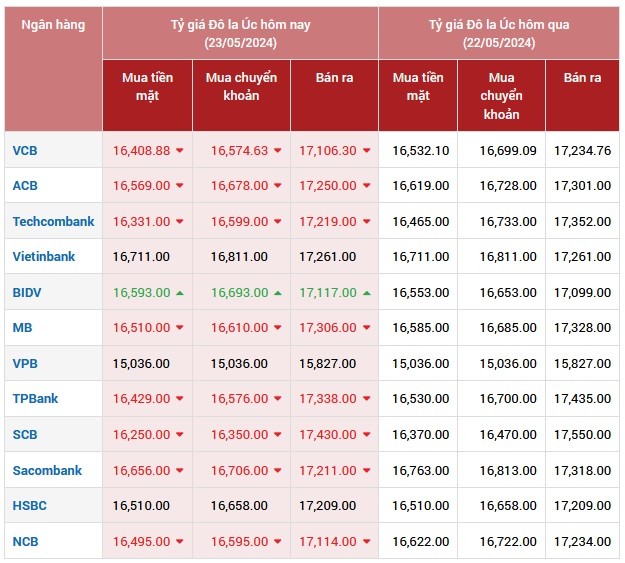Click VPB's 15,827.00 sell rate for yesterday
625x563 pixels.
click(x=582, y=364)
